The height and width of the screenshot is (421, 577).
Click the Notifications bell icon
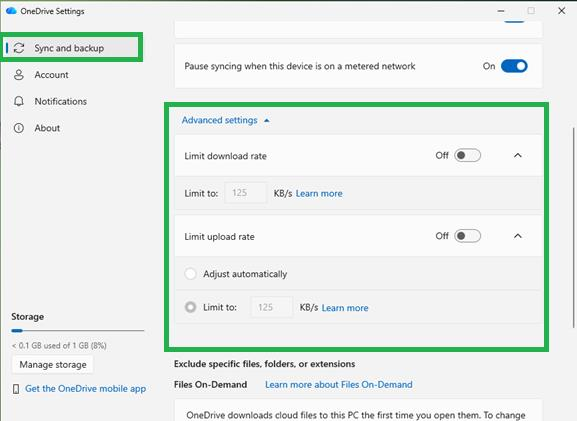pos(19,101)
